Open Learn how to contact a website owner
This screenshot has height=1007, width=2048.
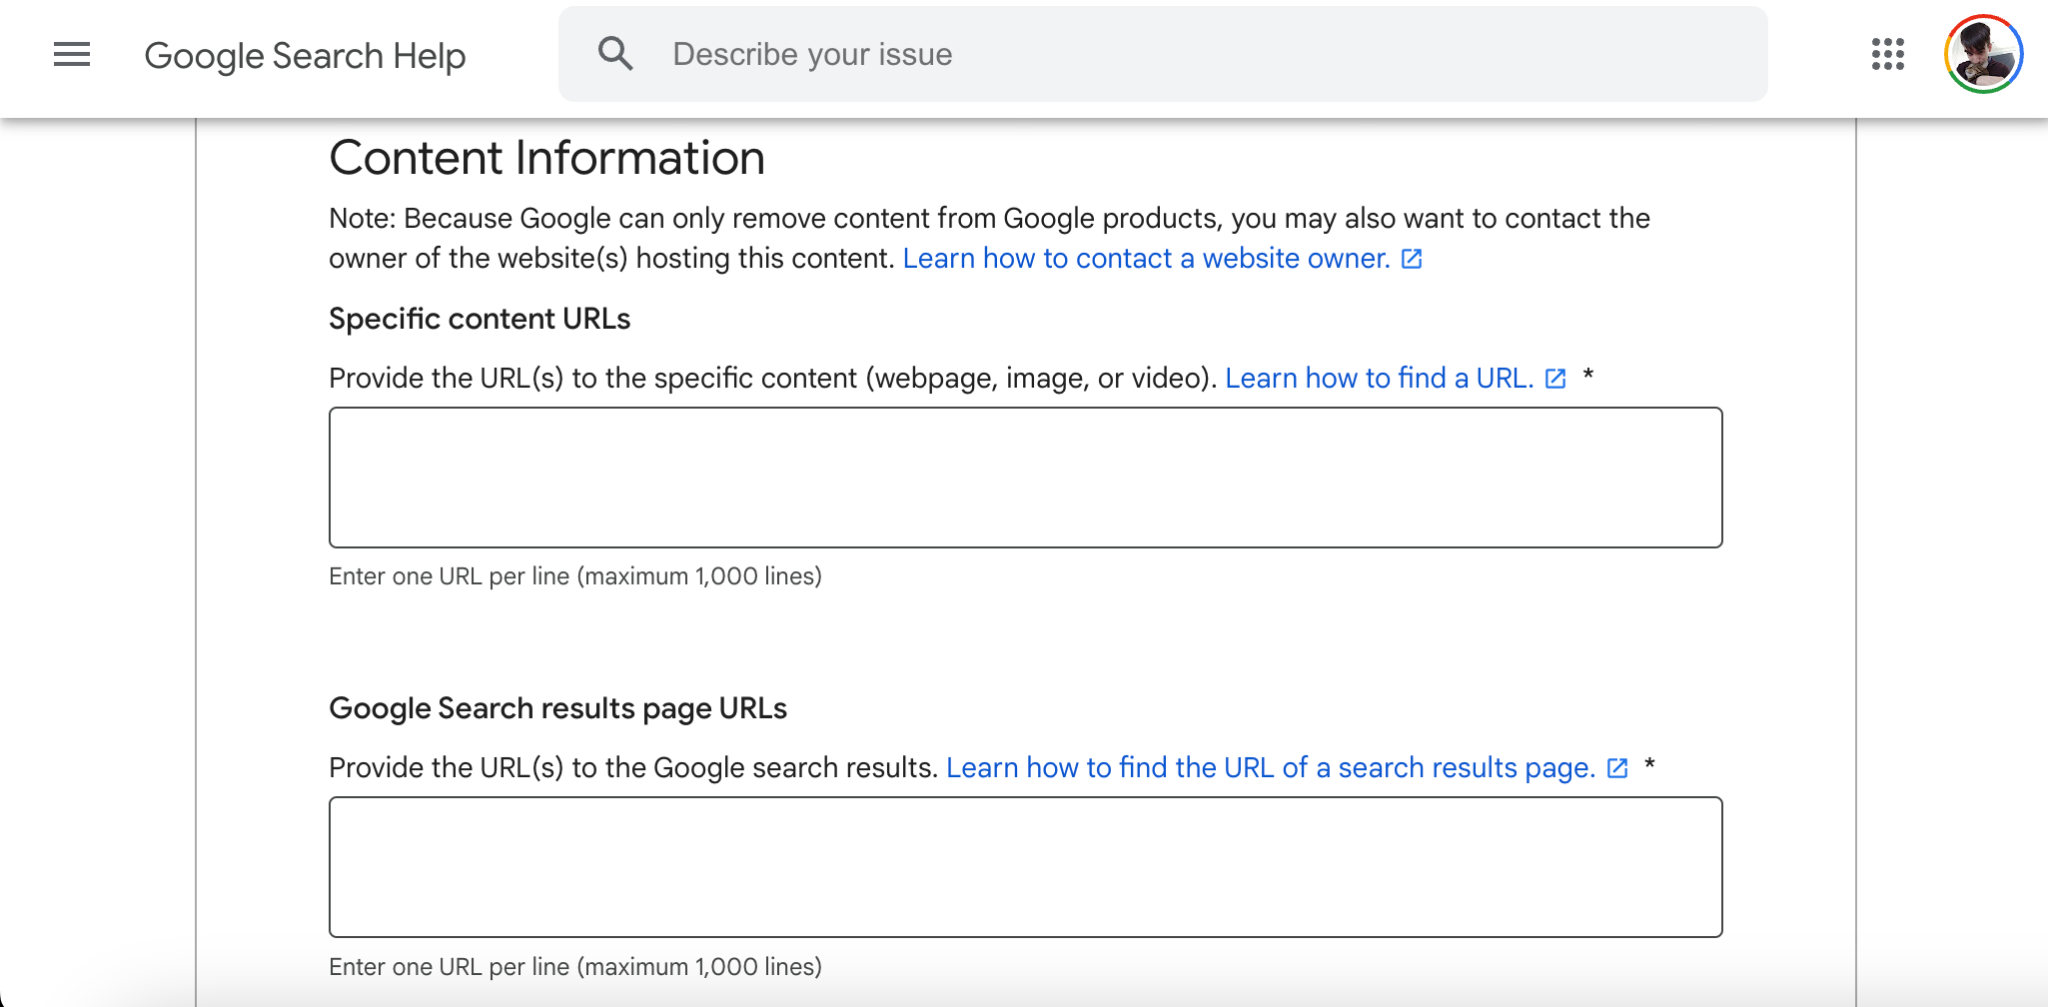(1146, 258)
